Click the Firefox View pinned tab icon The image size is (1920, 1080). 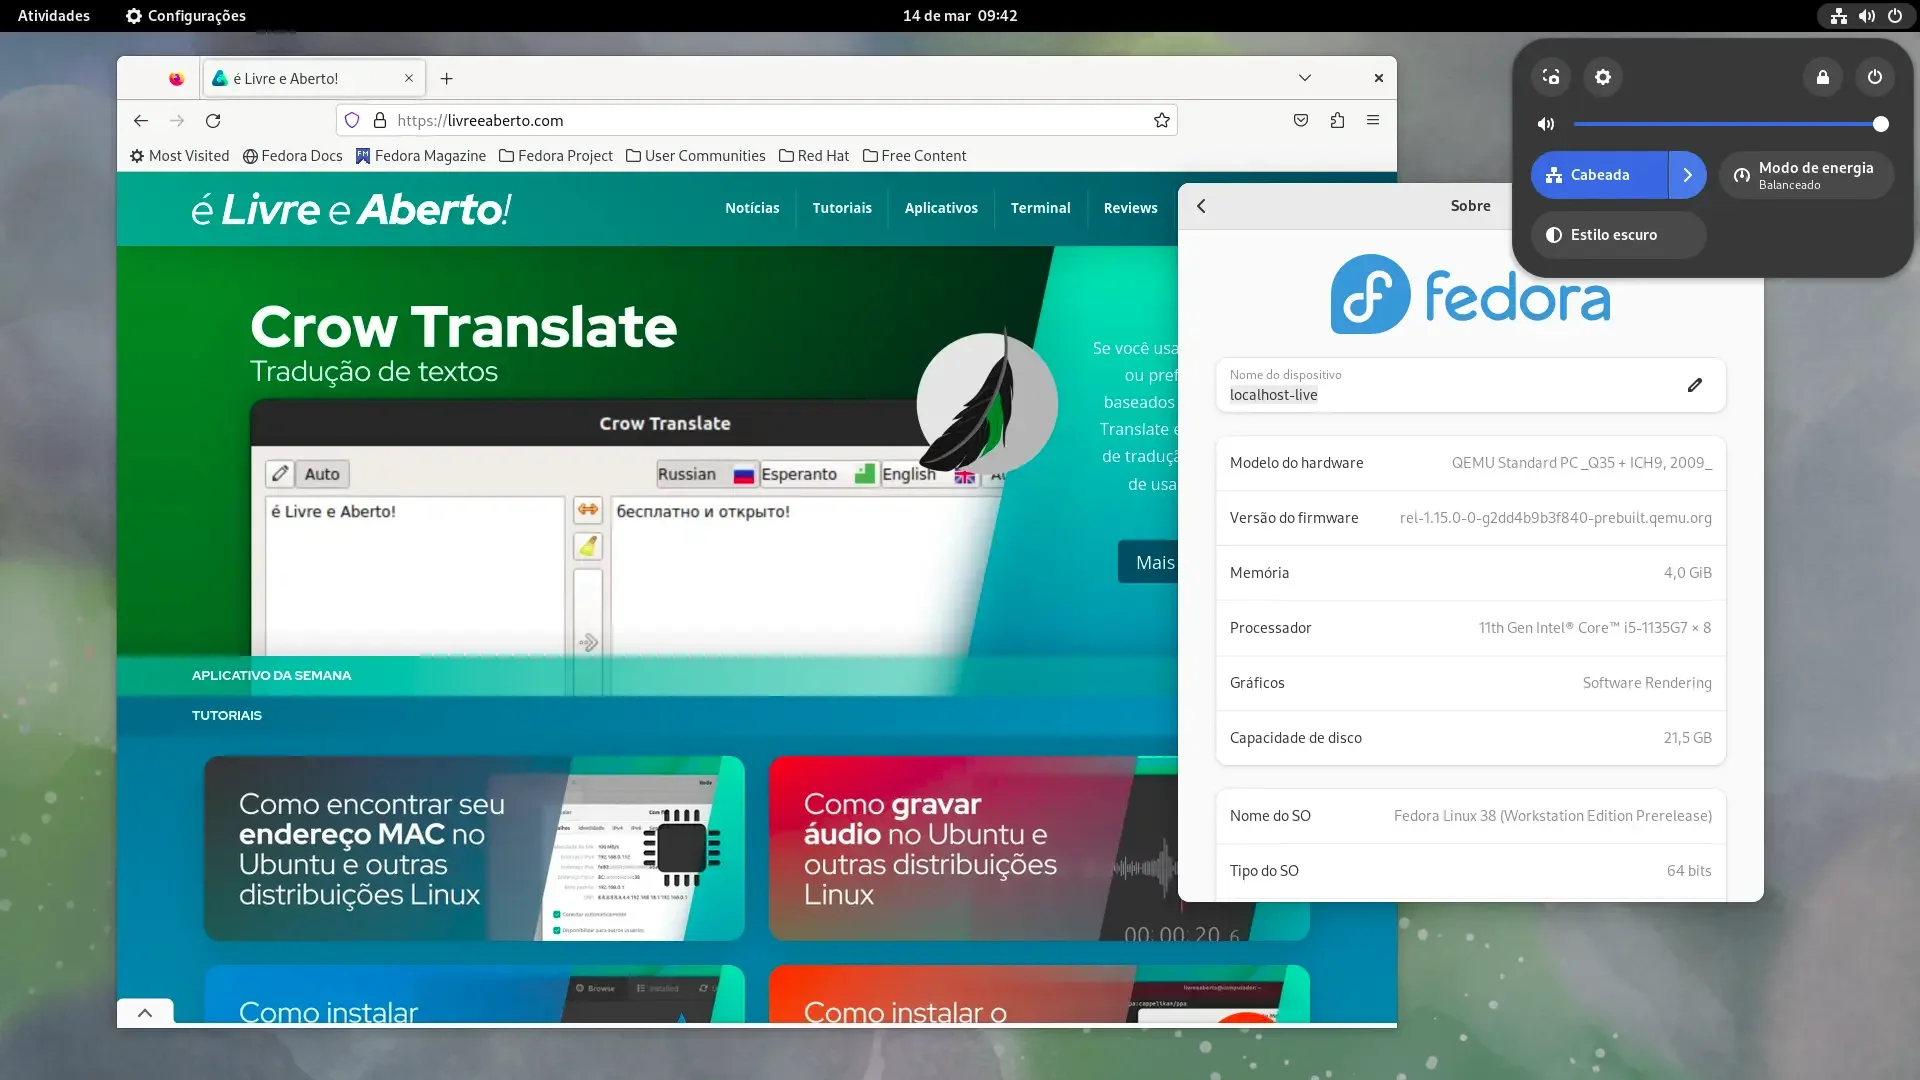click(176, 78)
